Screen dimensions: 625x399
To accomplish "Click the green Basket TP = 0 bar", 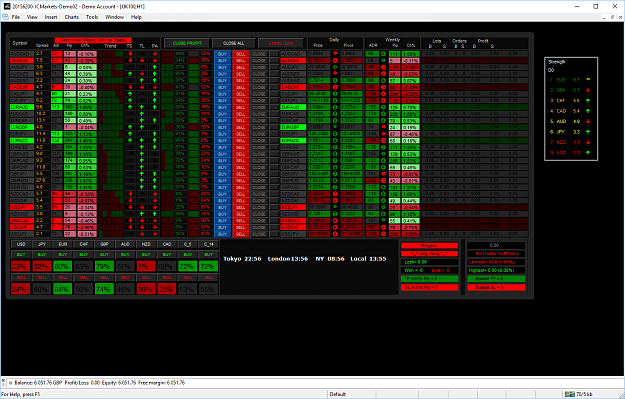I will pos(496,279).
